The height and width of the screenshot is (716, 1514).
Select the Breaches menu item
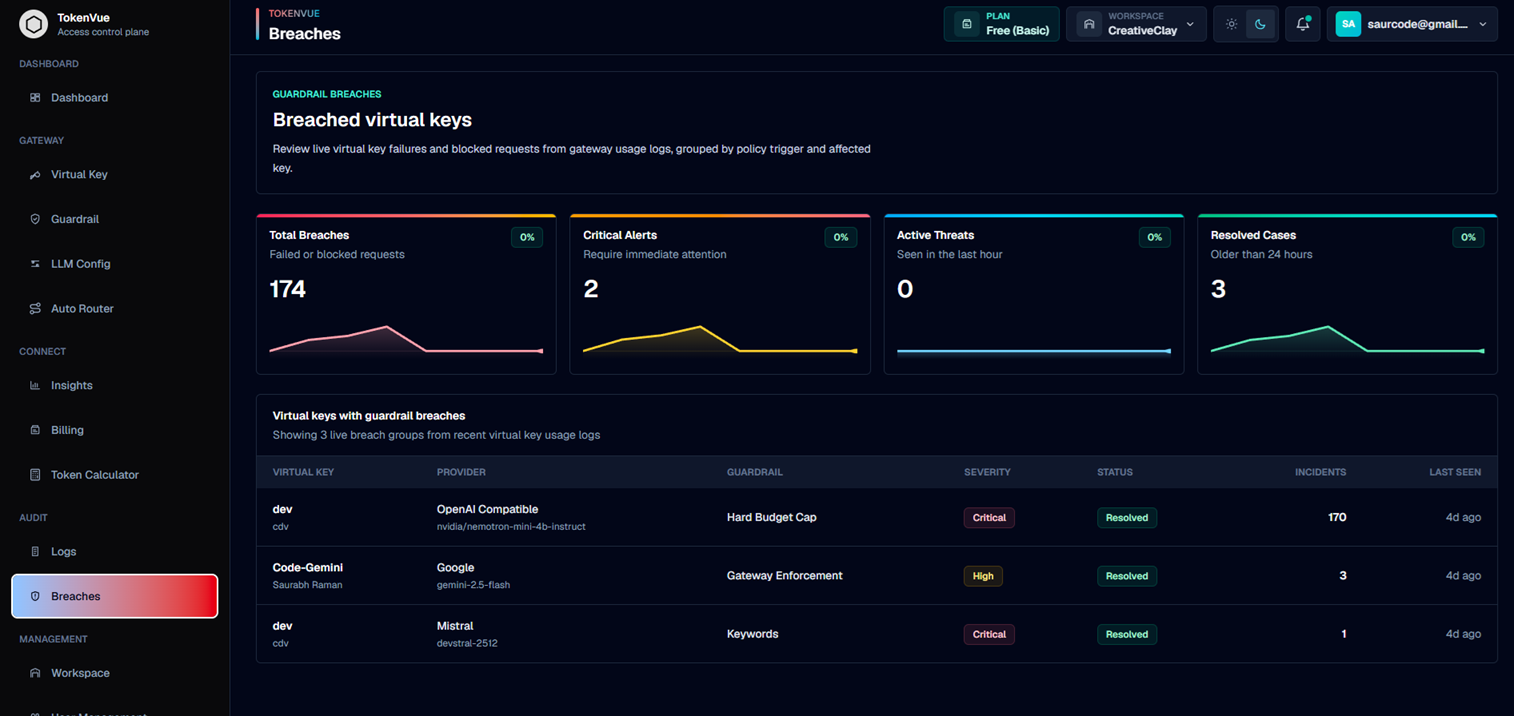114,596
